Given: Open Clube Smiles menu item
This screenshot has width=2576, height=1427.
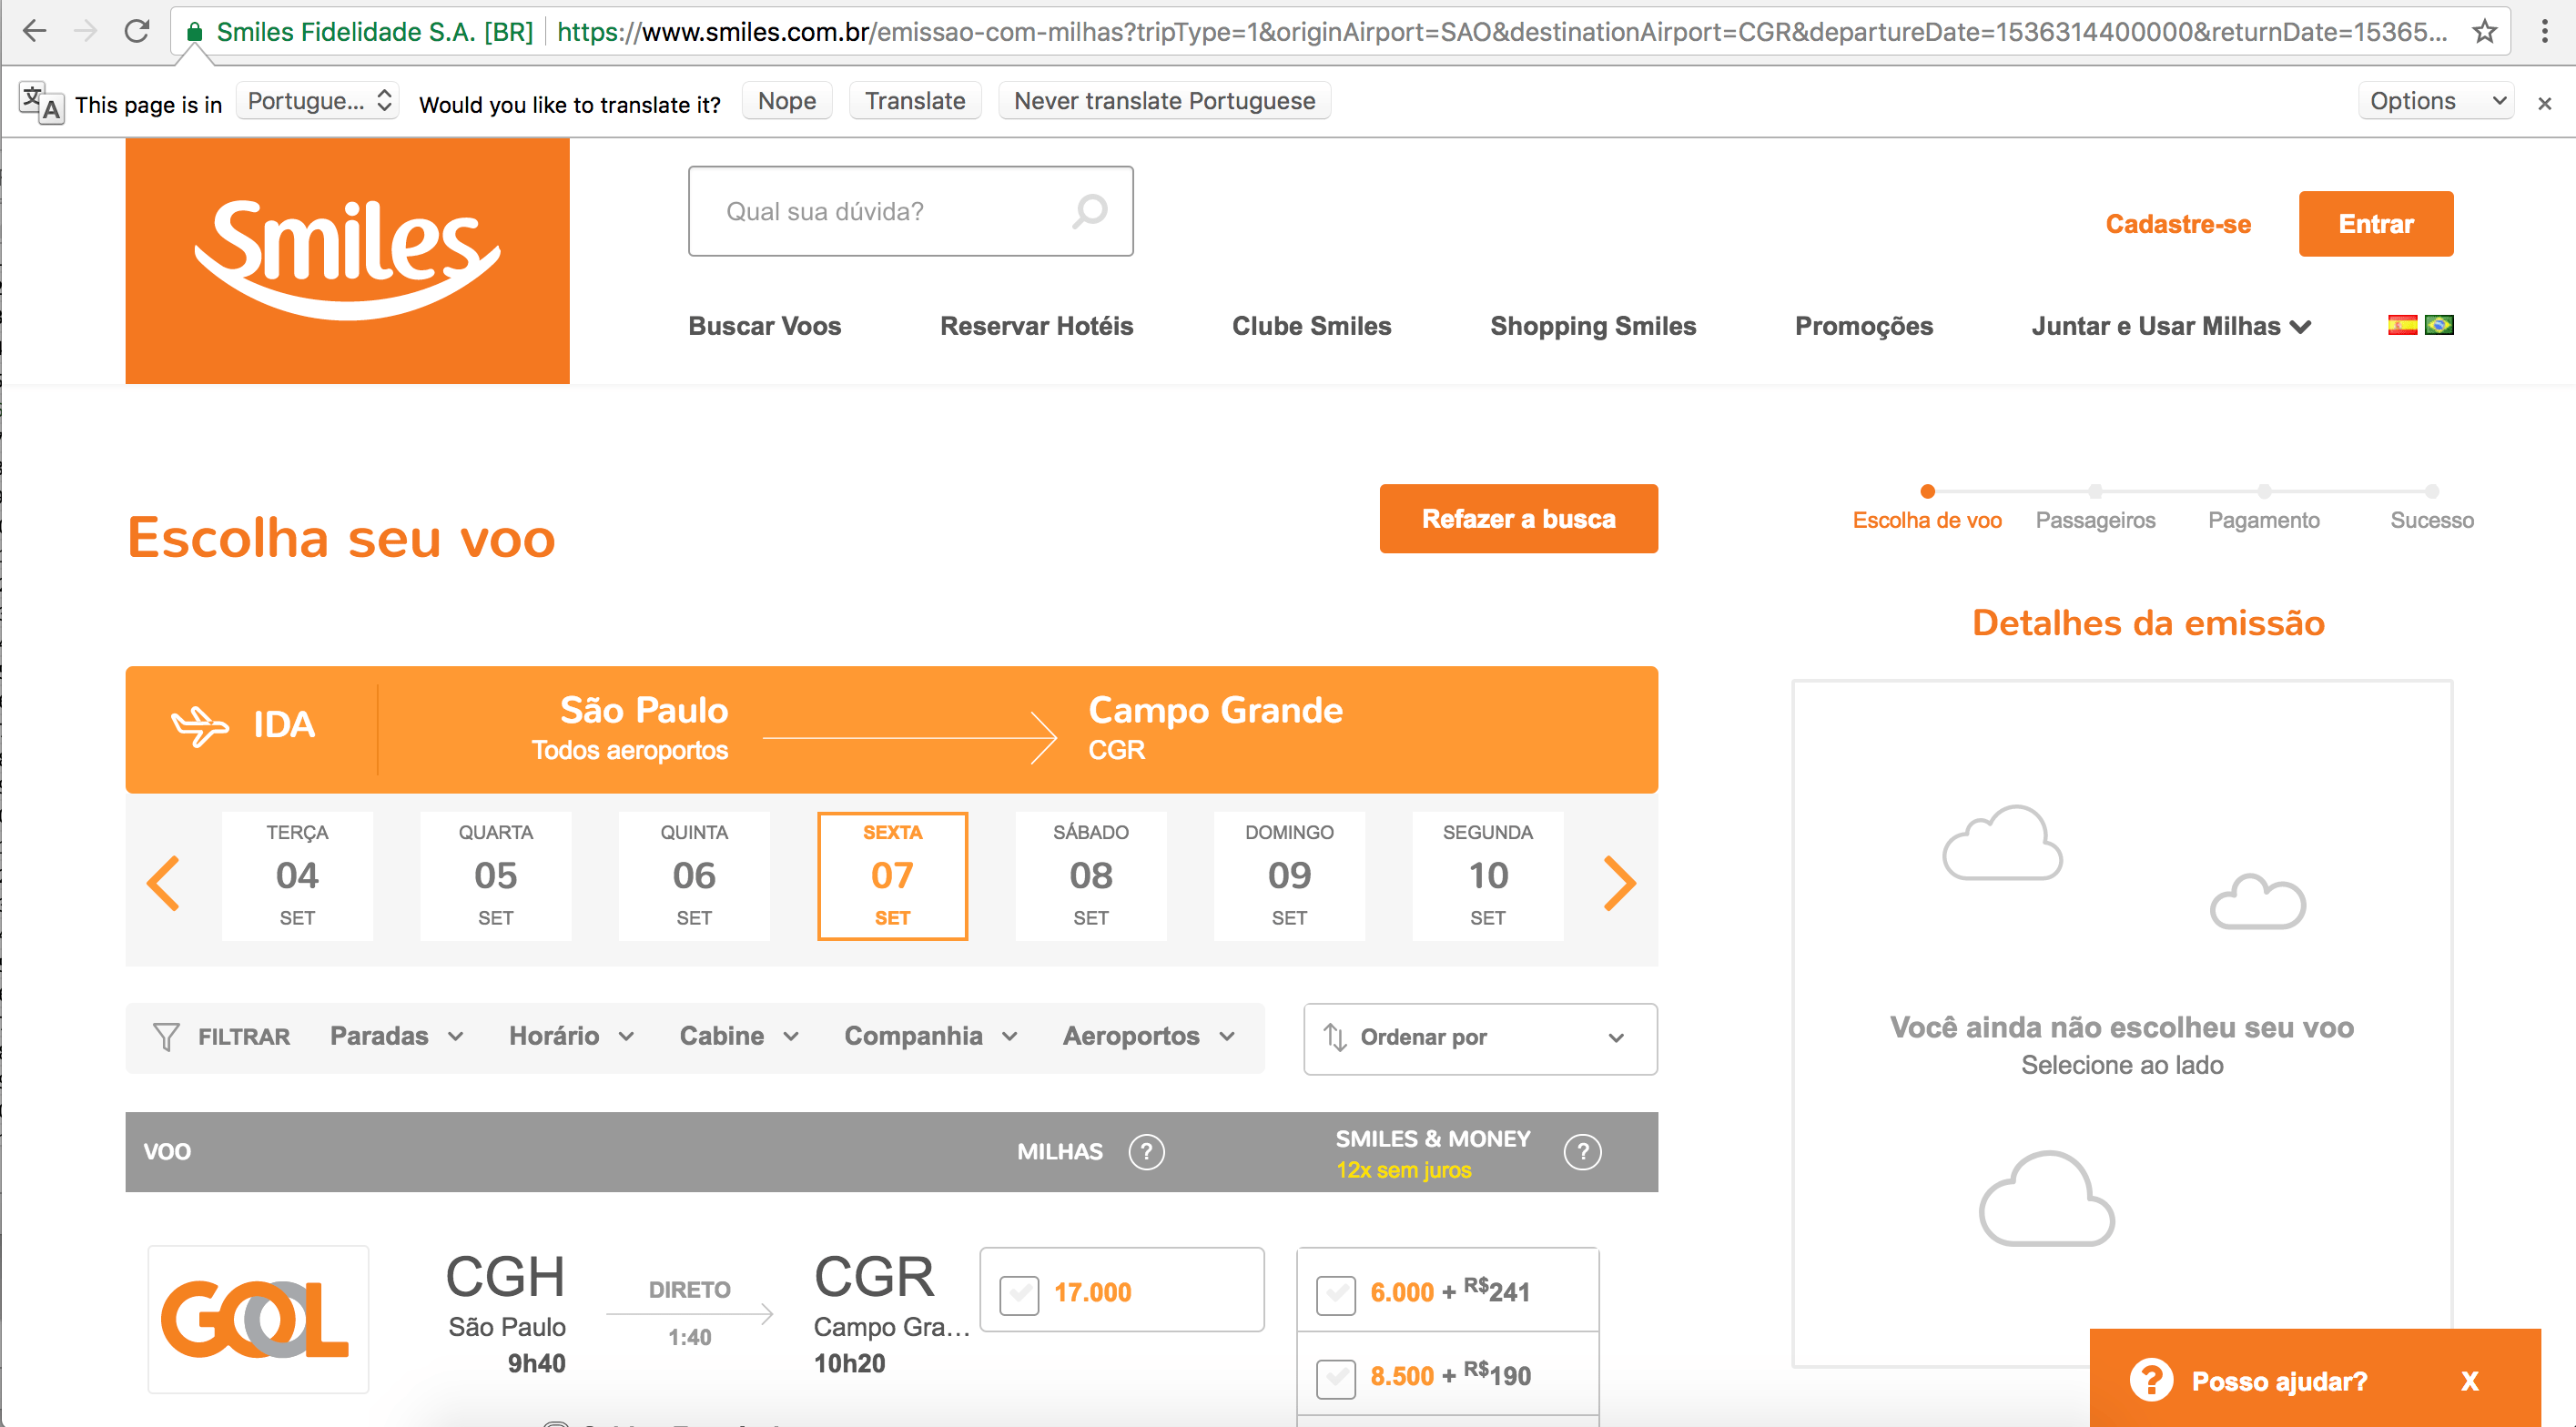Looking at the screenshot, I should click(x=1311, y=326).
